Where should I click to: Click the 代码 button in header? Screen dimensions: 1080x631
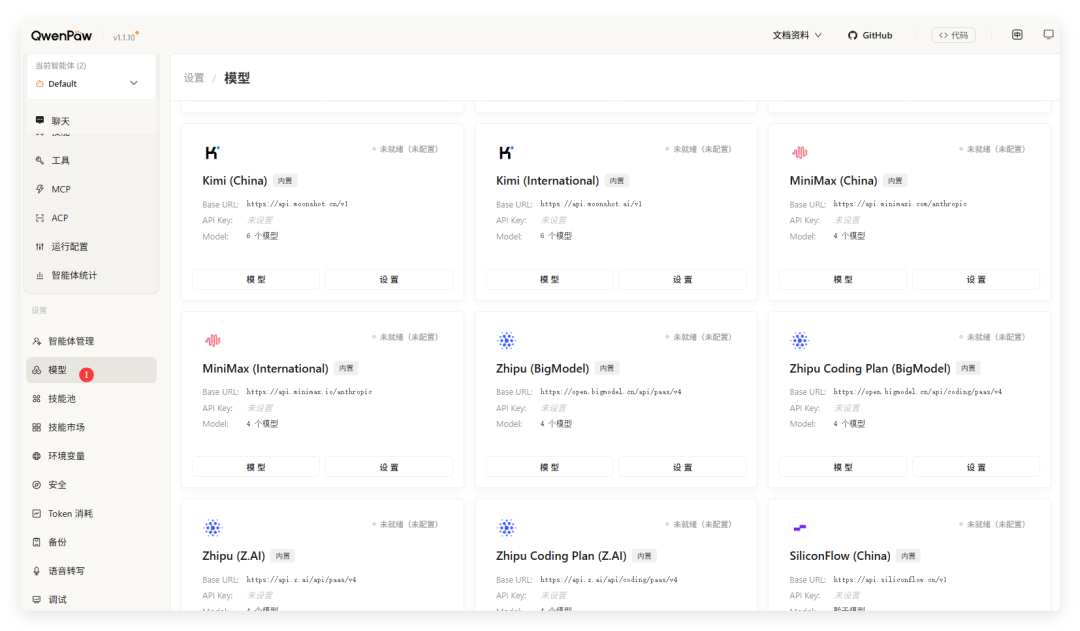(953, 35)
